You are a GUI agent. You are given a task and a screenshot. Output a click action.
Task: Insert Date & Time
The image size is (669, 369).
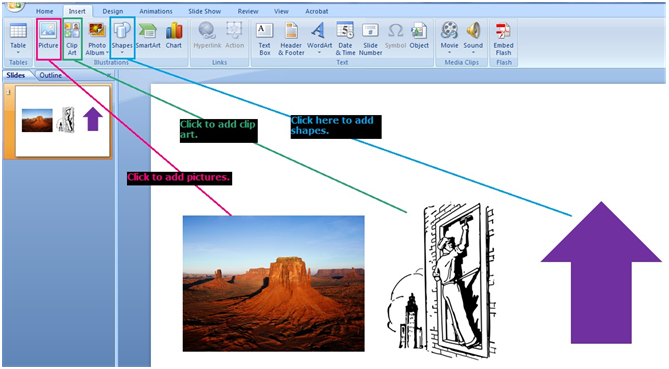(x=345, y=39)
